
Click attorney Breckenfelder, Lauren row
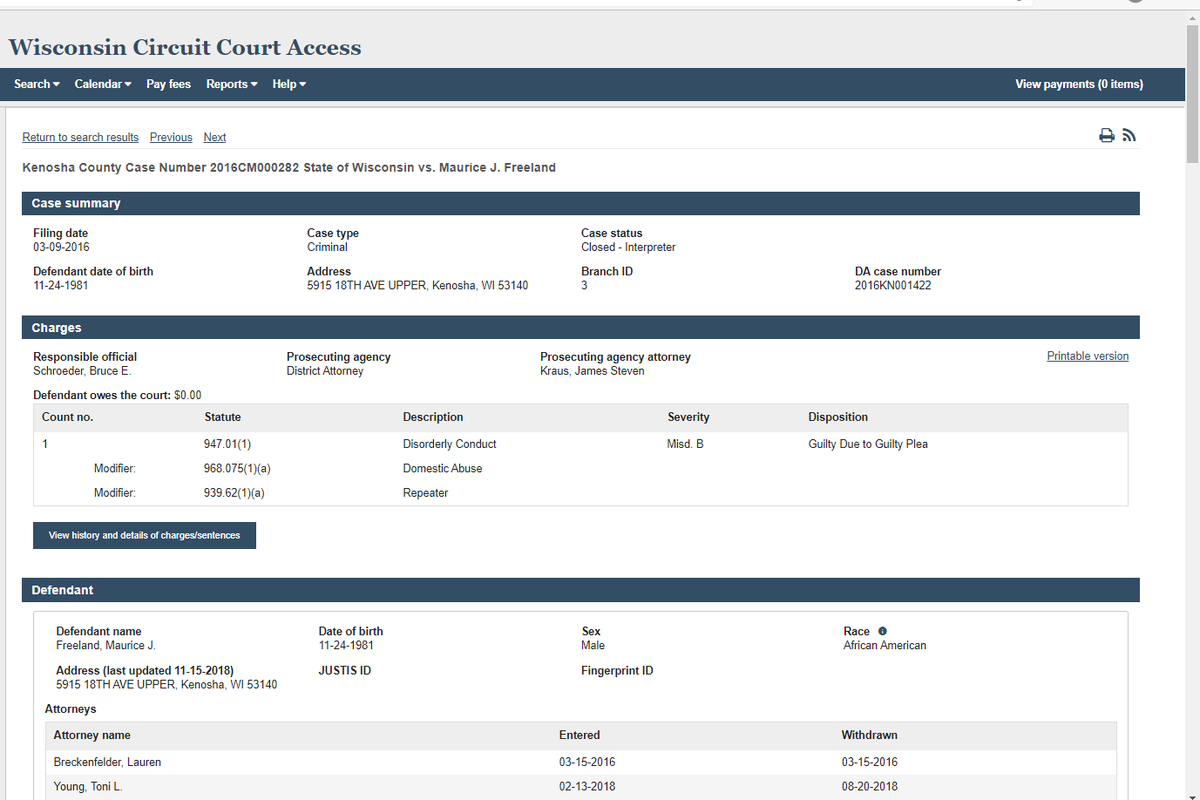[581, 762]
